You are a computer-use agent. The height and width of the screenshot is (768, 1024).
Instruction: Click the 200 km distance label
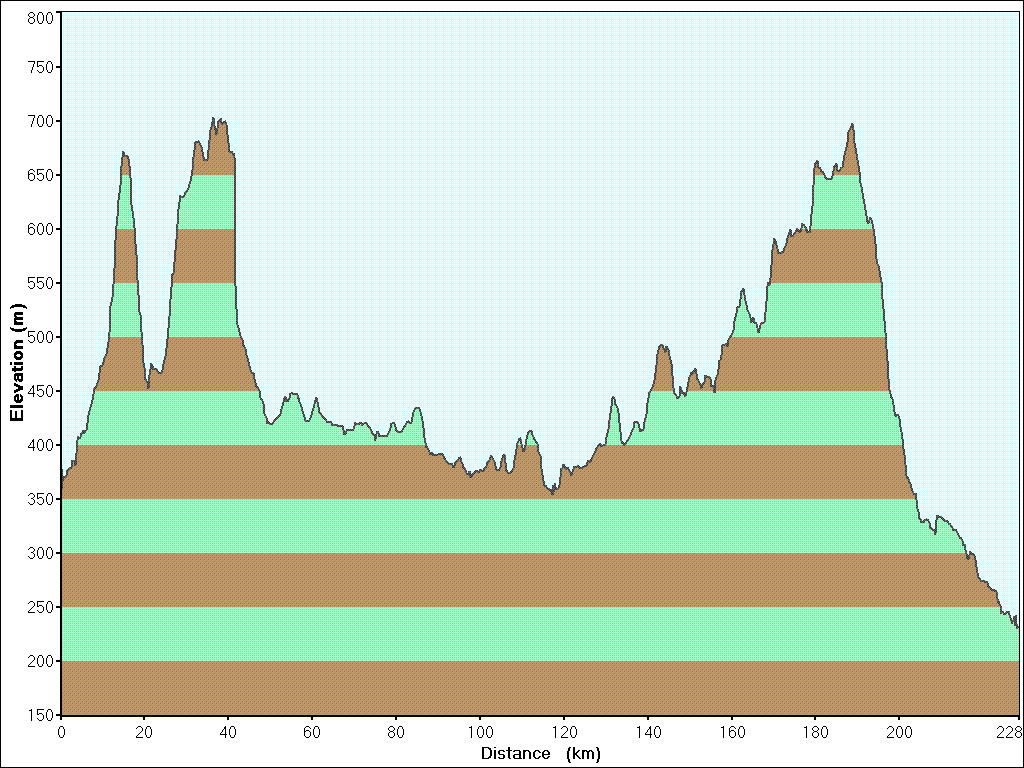pos(899,732)
